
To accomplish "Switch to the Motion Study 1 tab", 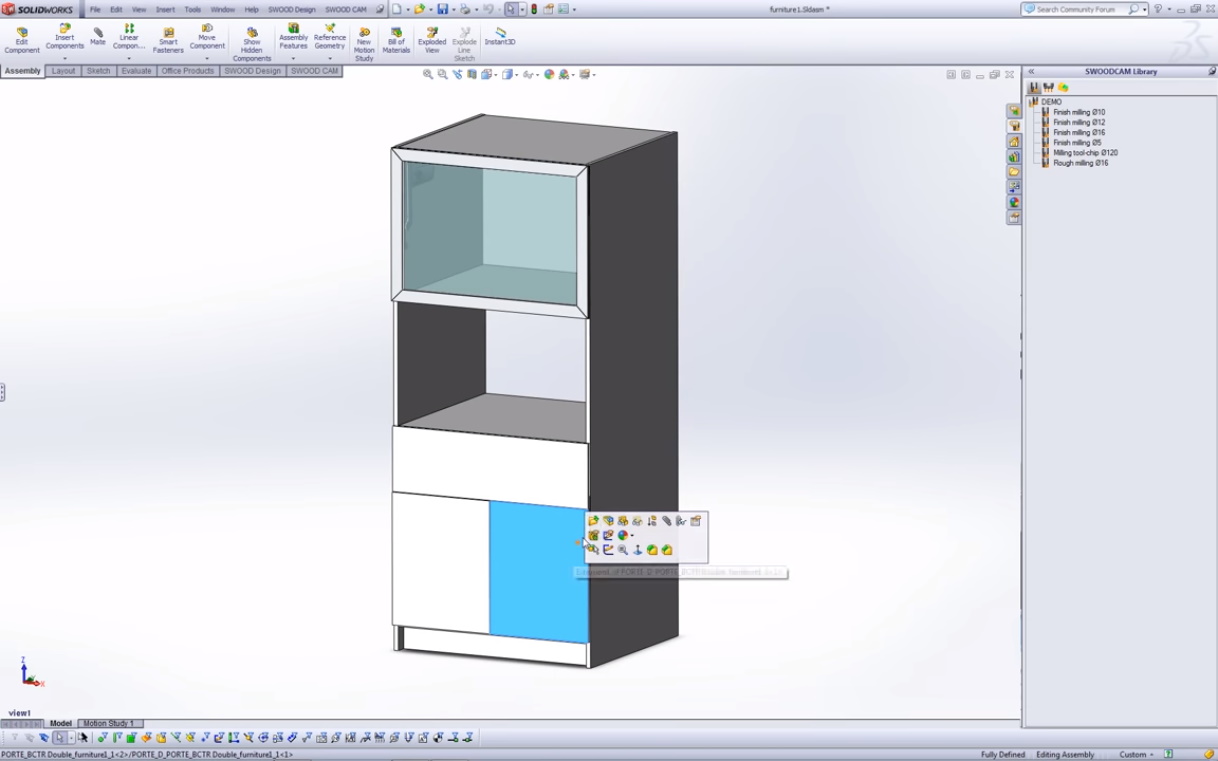I will pyautogui.click(x=108, y=723).
